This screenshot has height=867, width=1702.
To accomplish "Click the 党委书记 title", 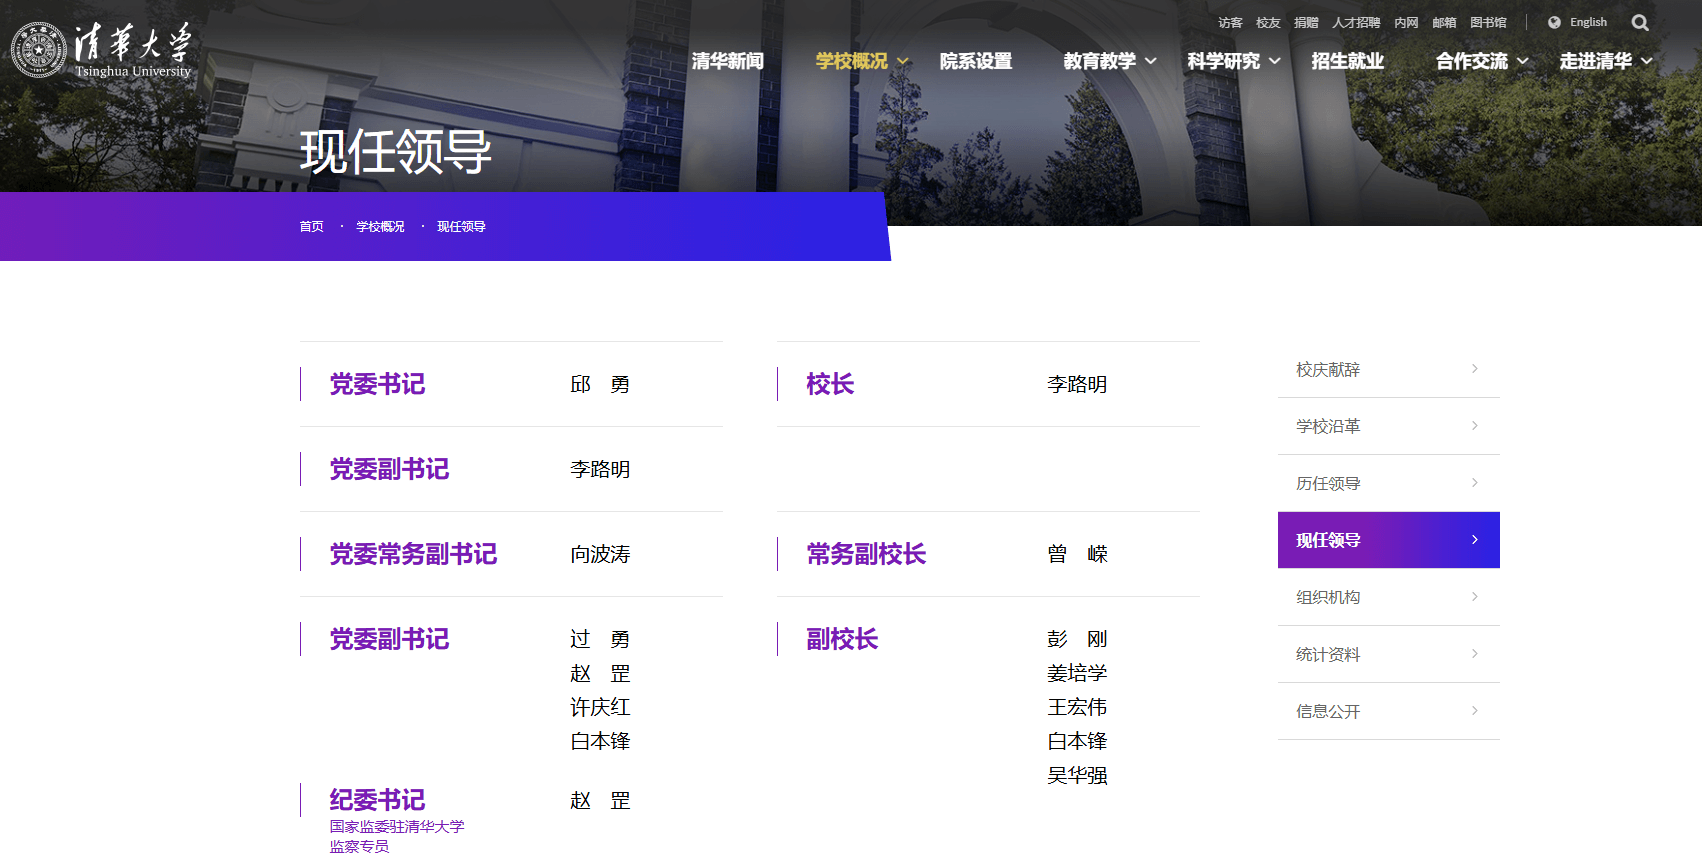I will click(377, 385).
